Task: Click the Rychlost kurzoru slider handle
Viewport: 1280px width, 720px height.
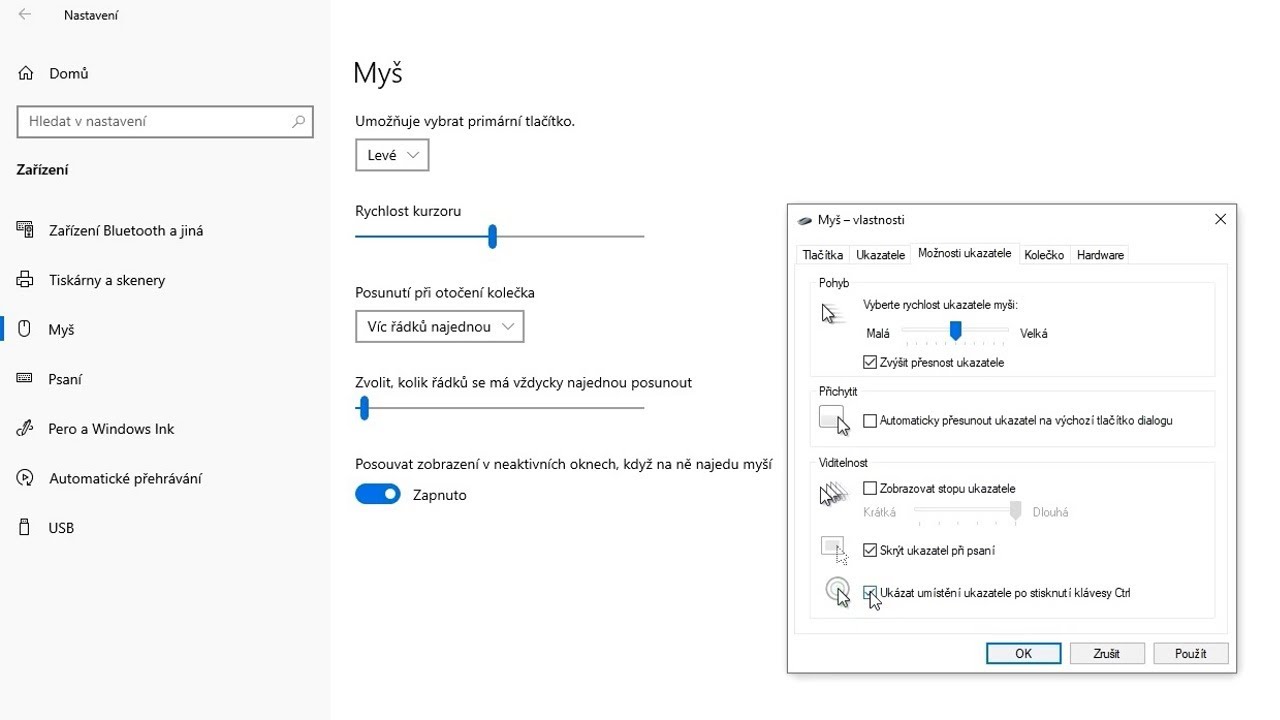Action: [x=492, y=236]
